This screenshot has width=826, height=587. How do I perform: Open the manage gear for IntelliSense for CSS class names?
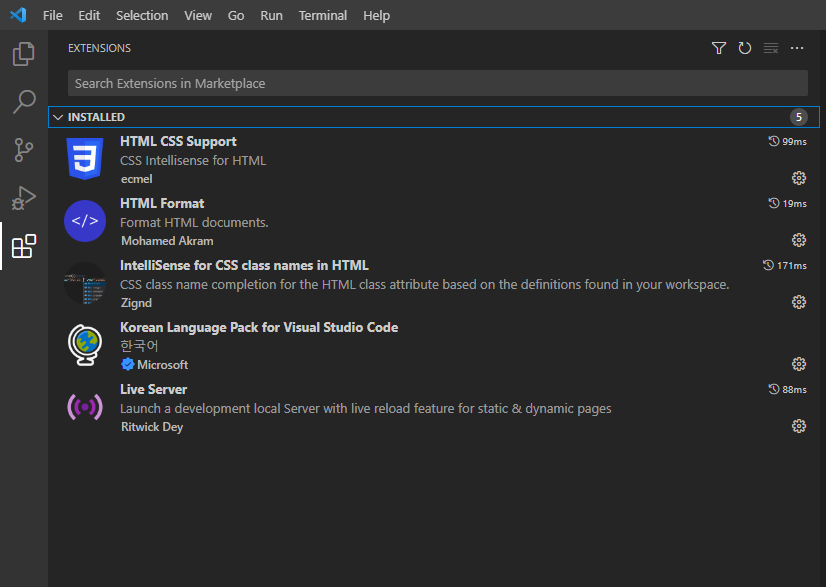799,302
